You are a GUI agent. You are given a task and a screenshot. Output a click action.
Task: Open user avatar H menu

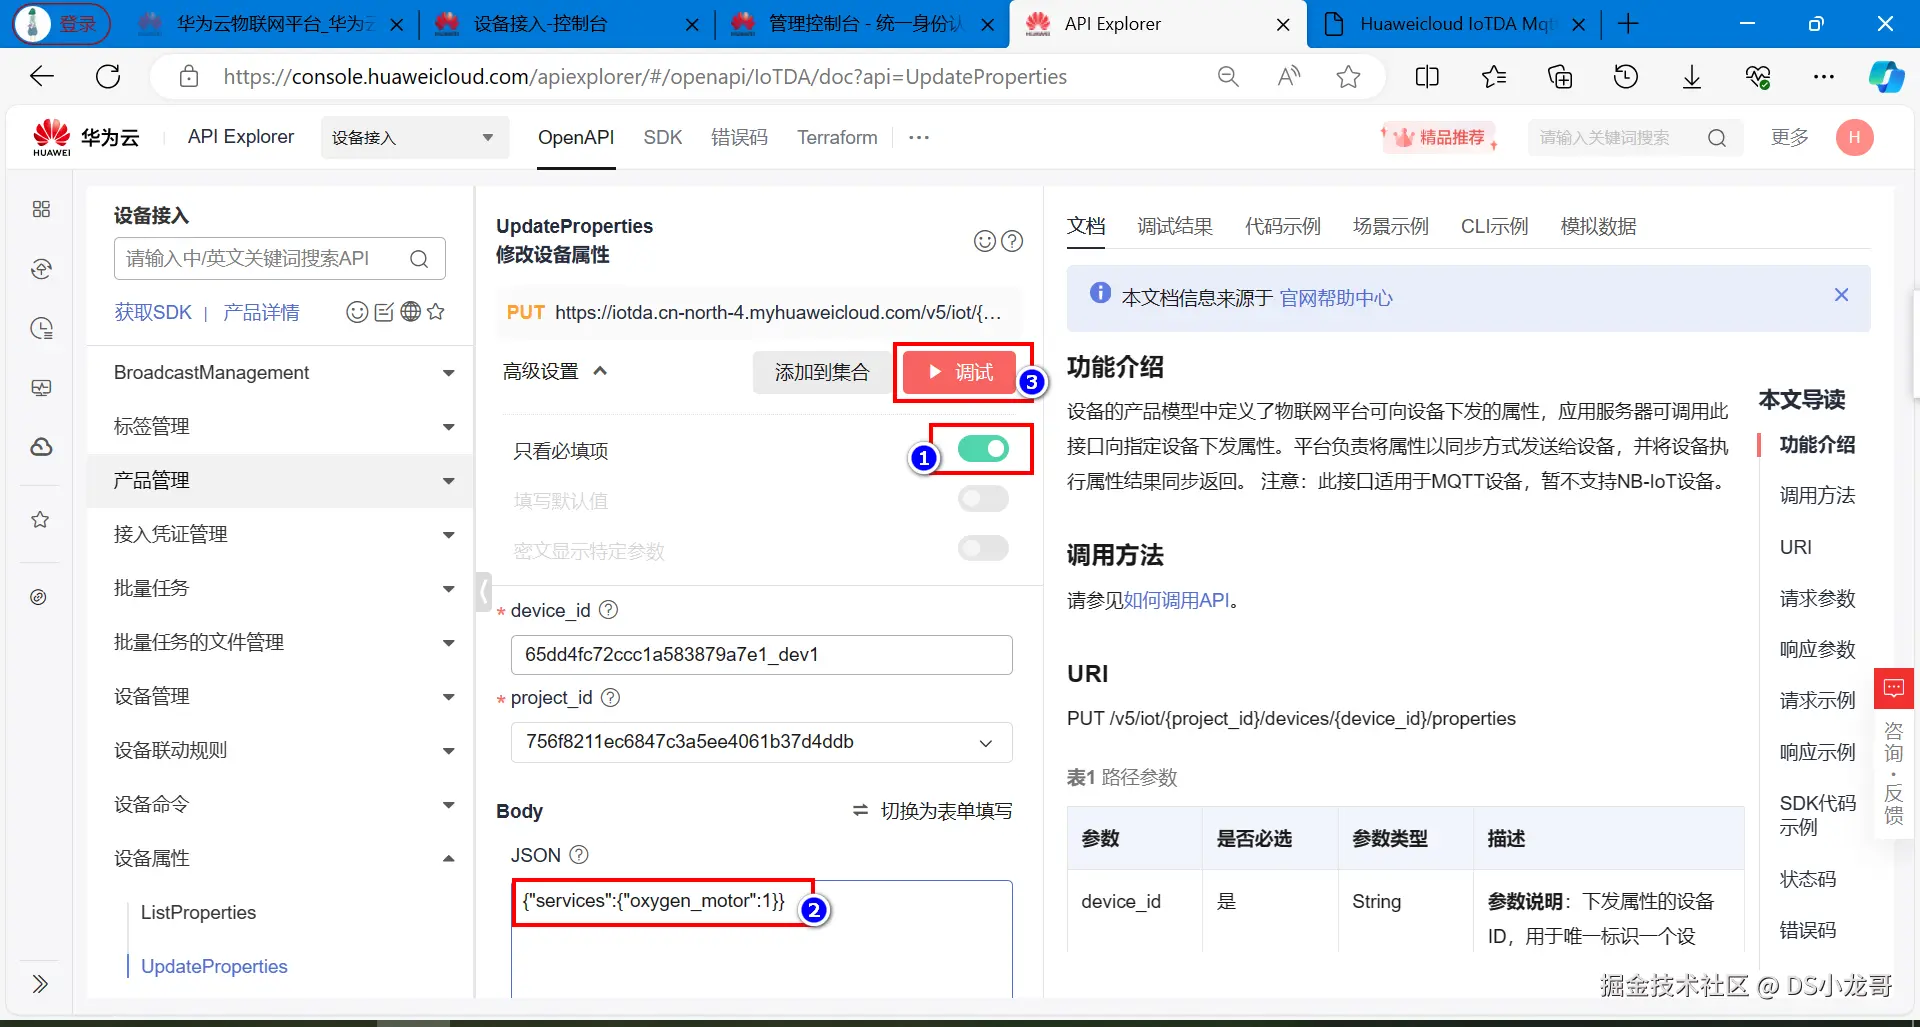pos(1854,137)
